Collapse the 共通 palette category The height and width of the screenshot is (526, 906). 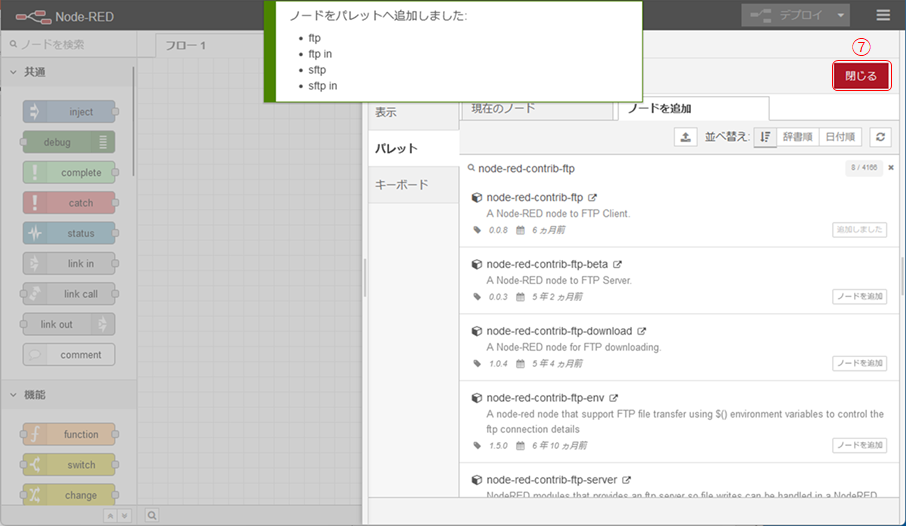[14, 72]
